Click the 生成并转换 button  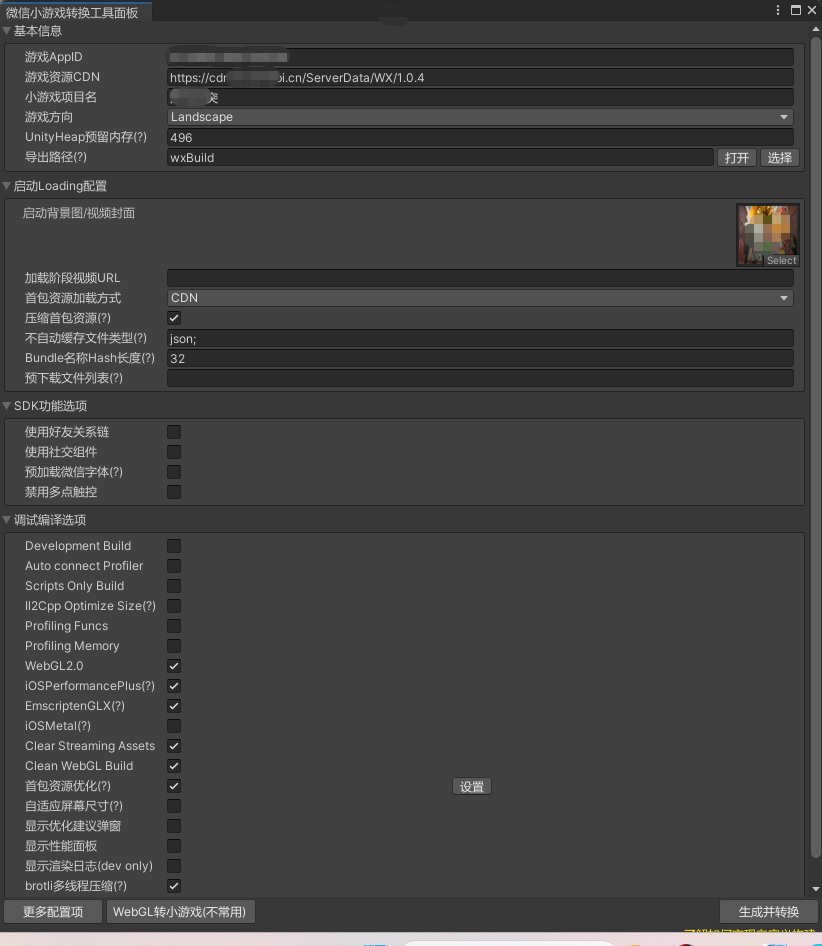(768, 911)
